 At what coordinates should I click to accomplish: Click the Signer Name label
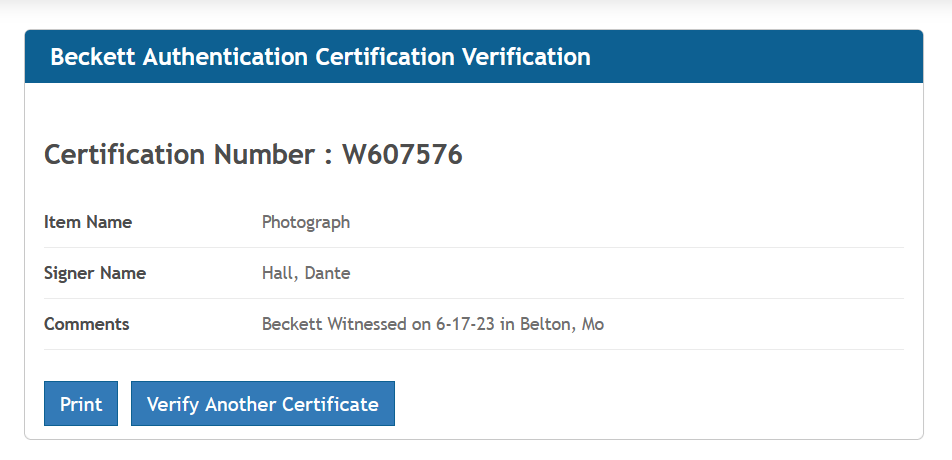coord(95,273)
